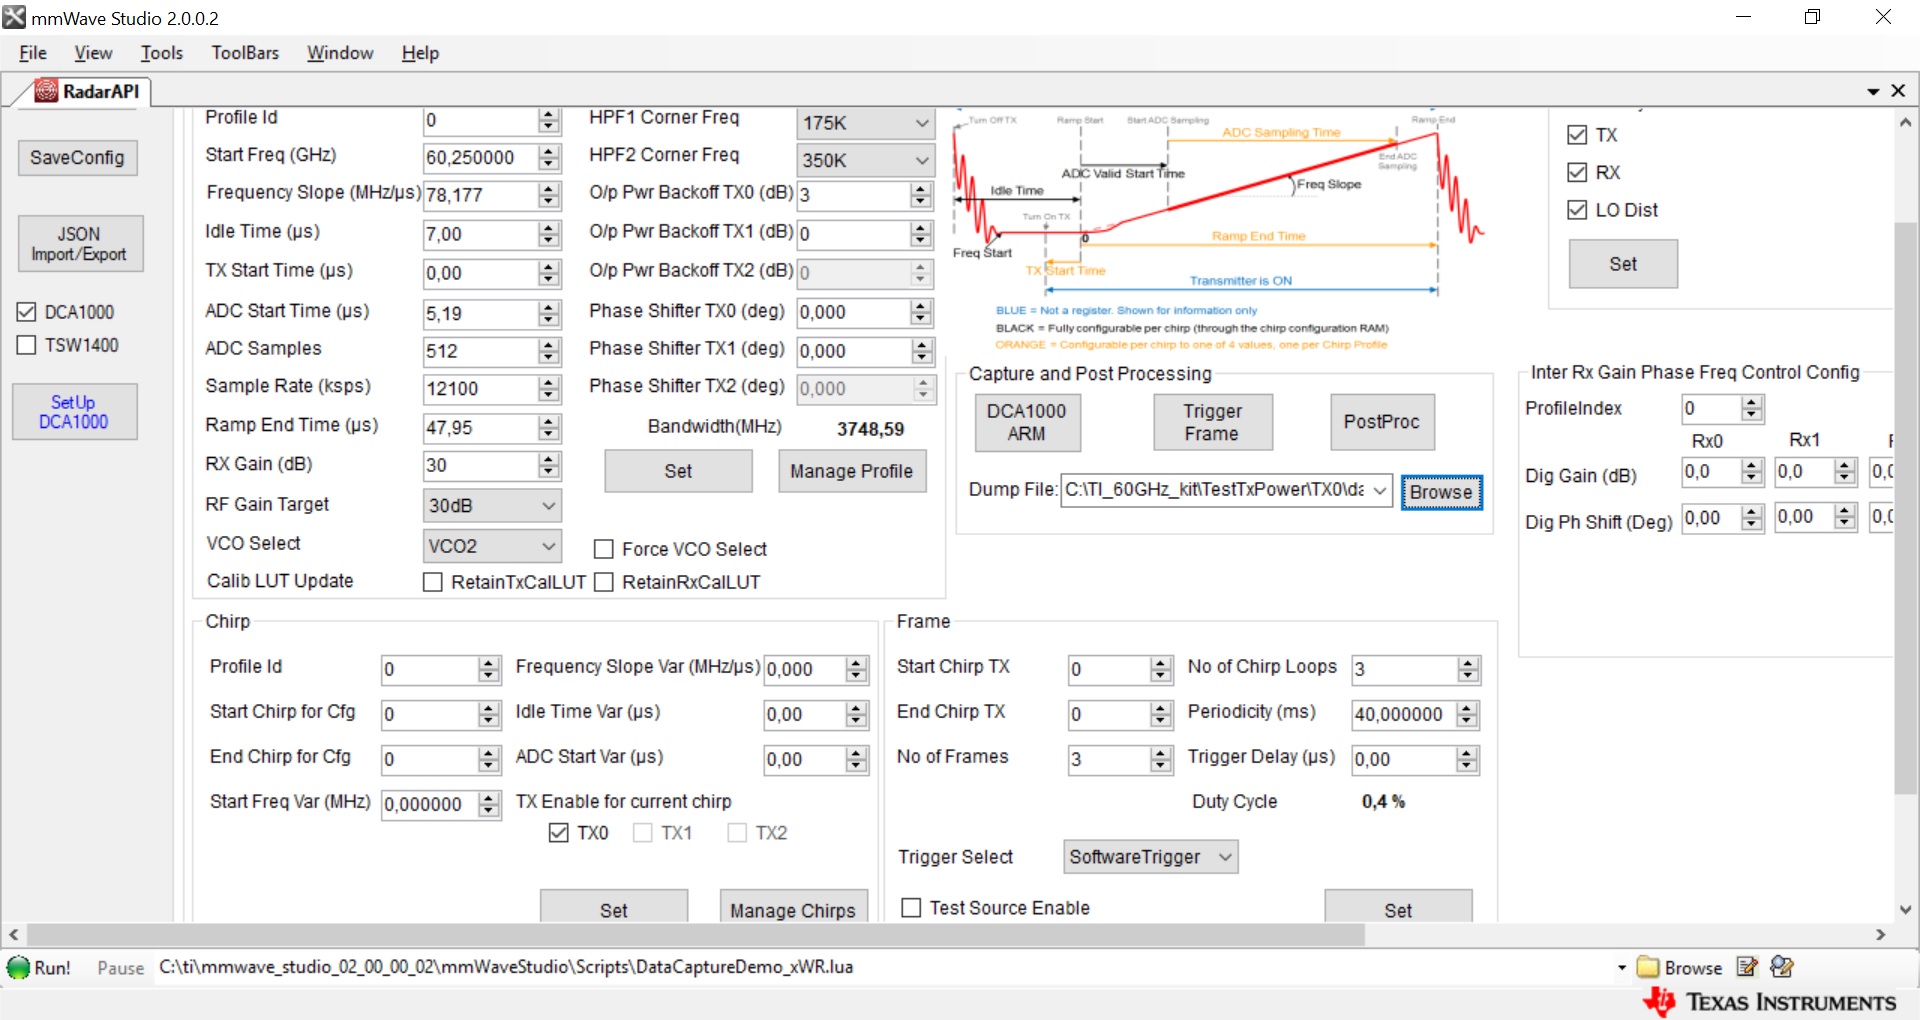Toggle the DCA1000 checkbox

click(27, 312)
